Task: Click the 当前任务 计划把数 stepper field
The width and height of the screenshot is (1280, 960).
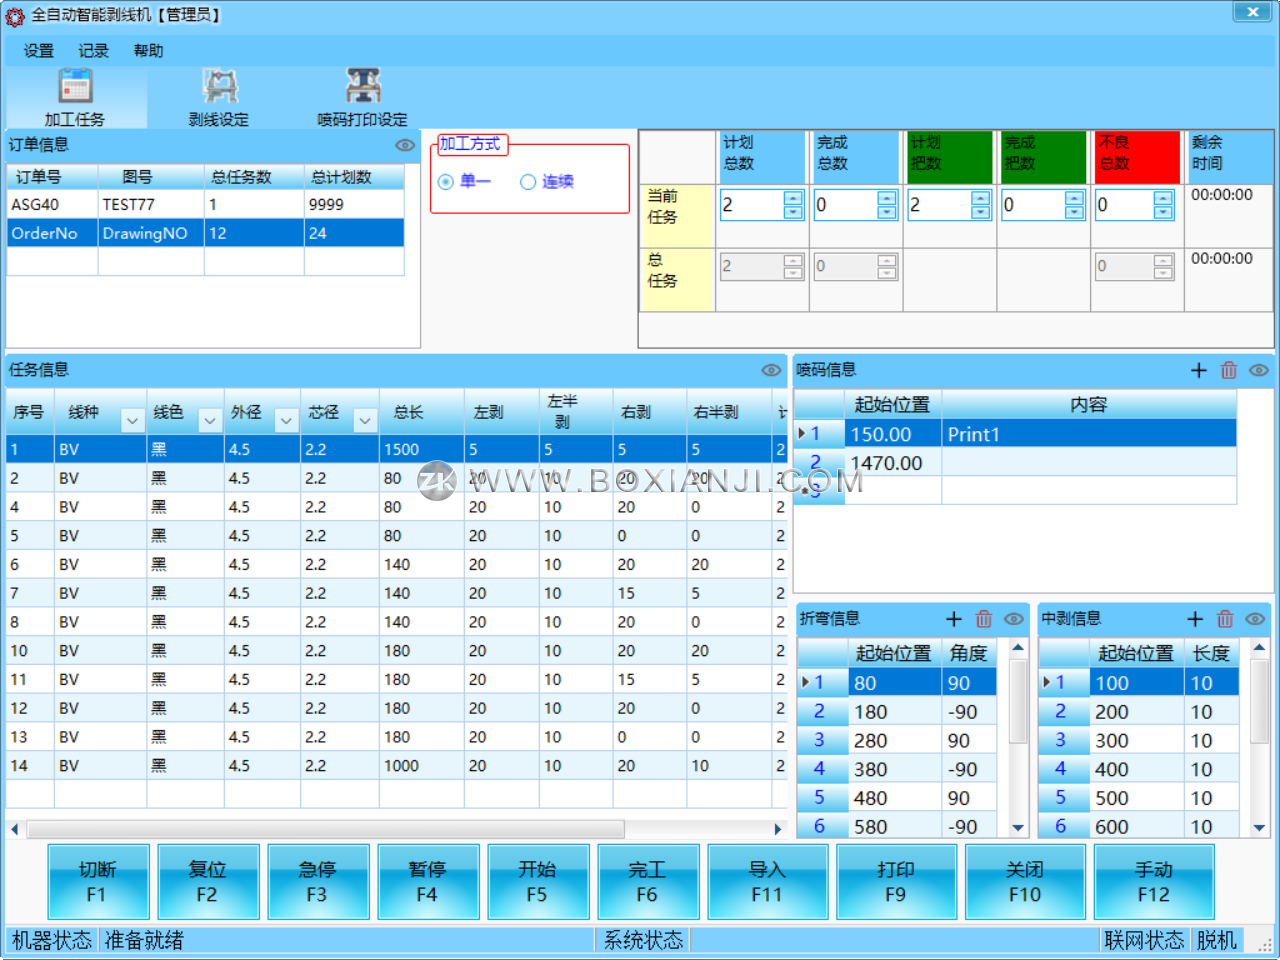Action: pyautogui.click(x=949, y=205)
